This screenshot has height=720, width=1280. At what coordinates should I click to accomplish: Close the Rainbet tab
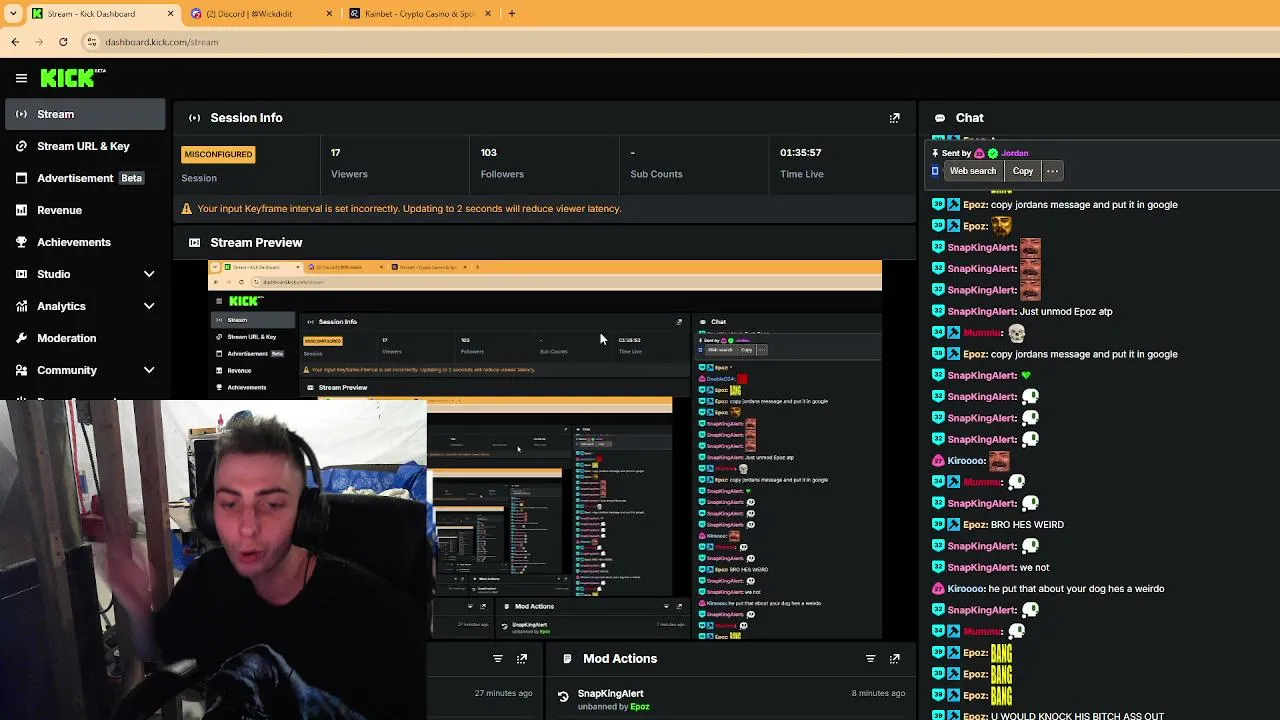coord(488,14)
